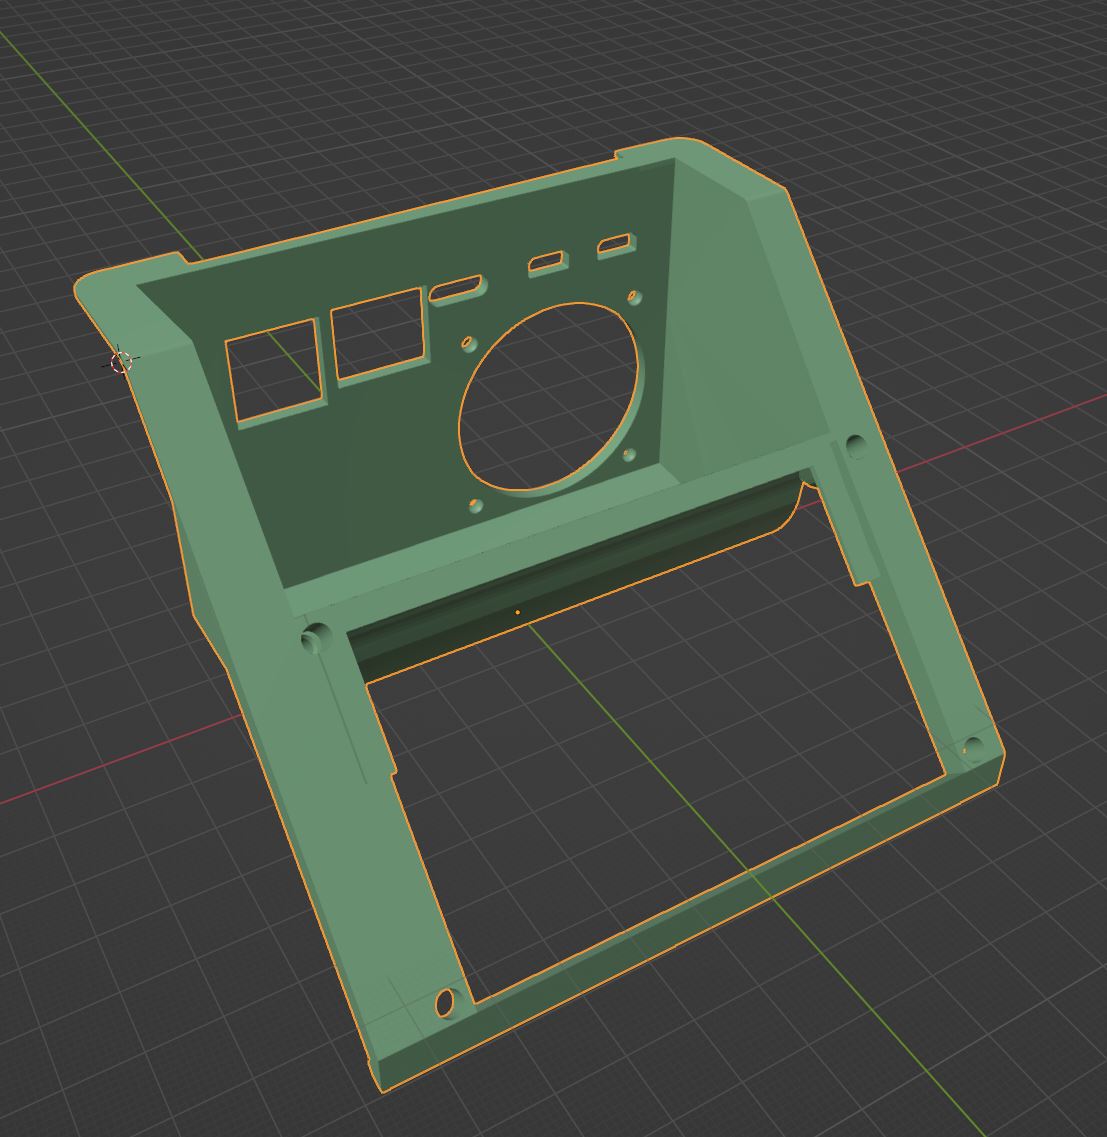Click the second square cutout on back panel
Screen dimensions: 1107x1137
(378, 334)
